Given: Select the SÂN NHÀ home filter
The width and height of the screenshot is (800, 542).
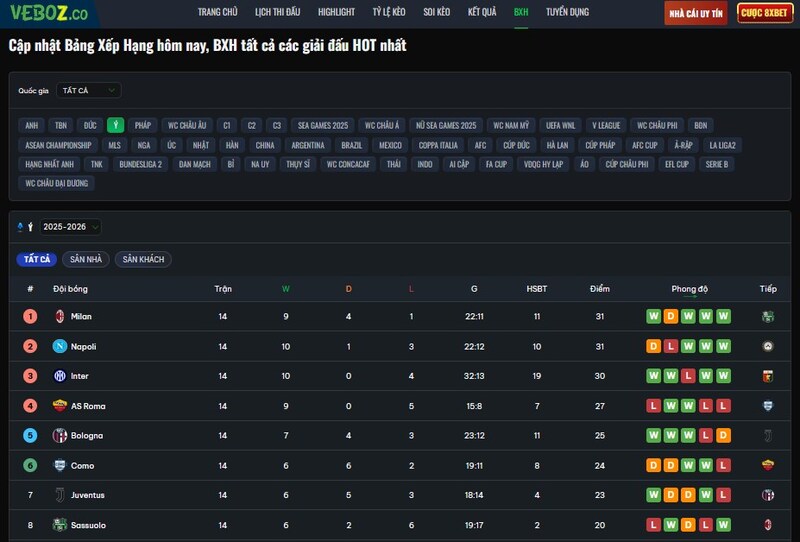Looking at the screenshot, I should point(86,259).
